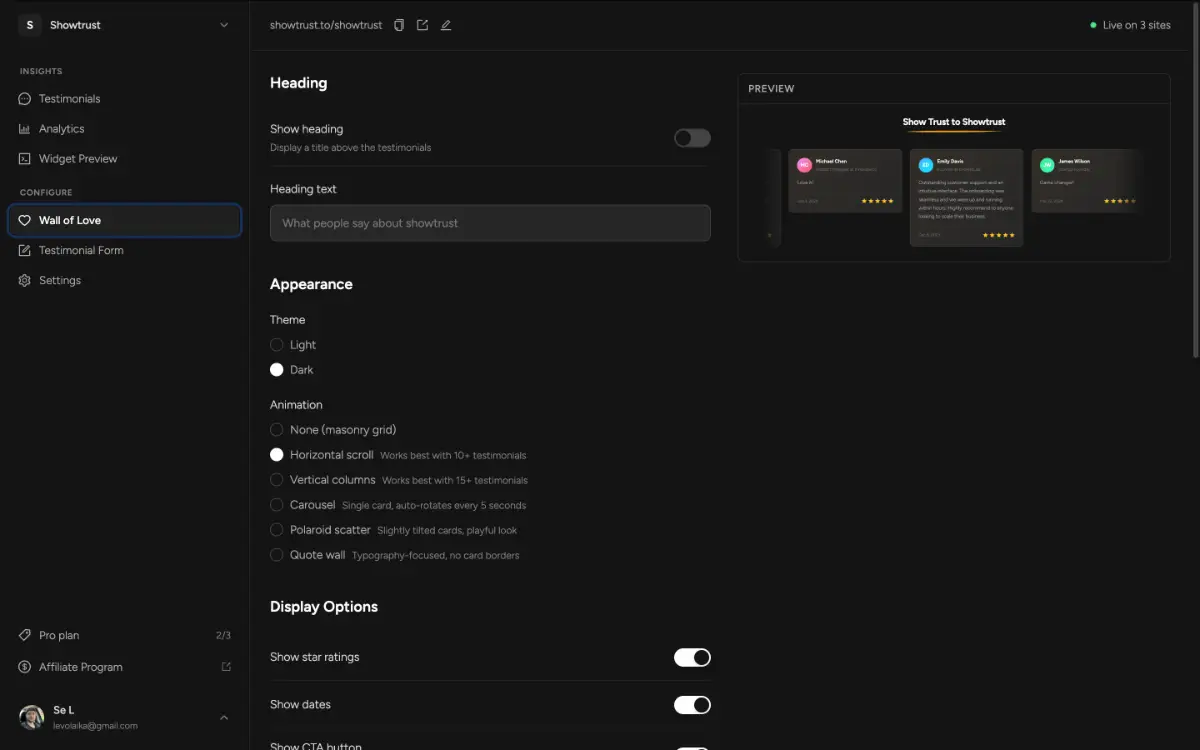Click 'Typography-focused, no card borders' hint
Screen dimensions: 1200x750
pos(436,556)
